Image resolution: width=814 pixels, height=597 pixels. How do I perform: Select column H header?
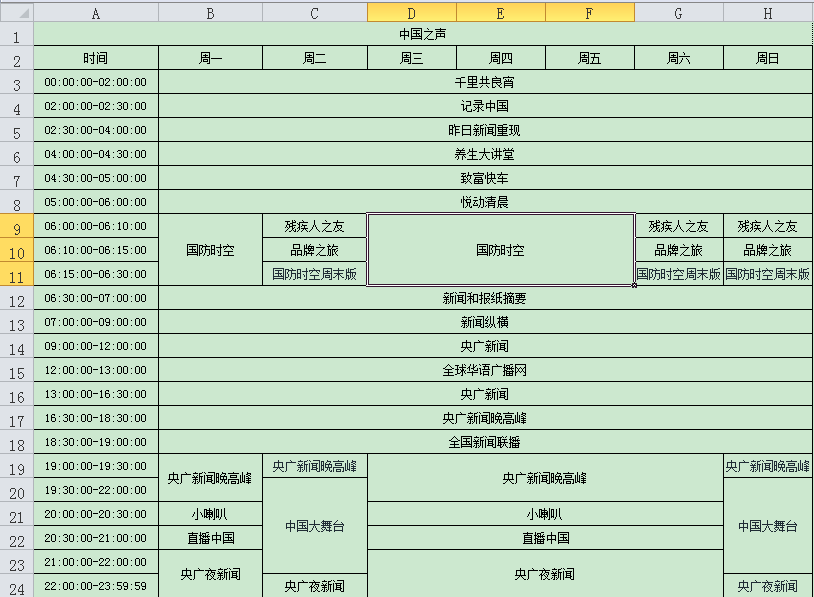coord(768,12)
